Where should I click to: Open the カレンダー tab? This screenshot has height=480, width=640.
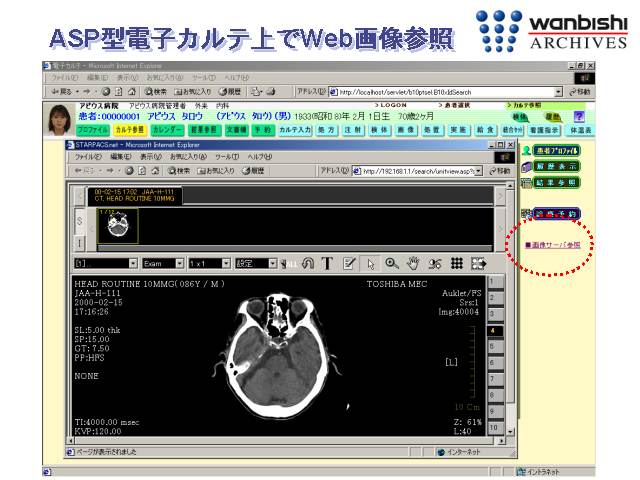[167, 130]
